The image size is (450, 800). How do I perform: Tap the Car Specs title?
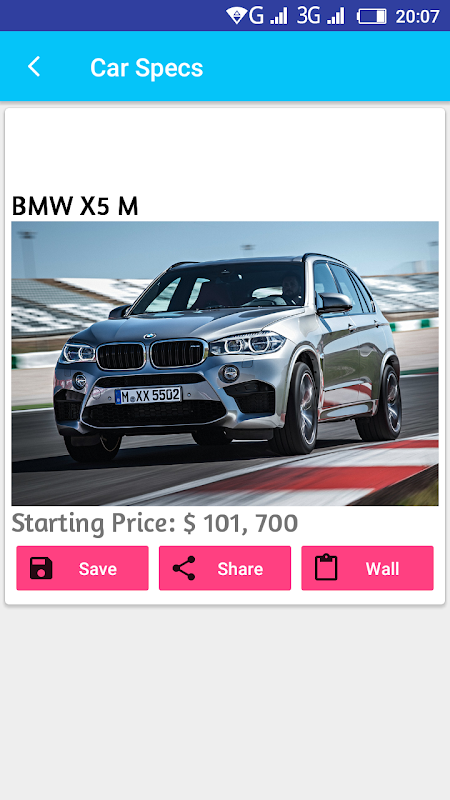click(x=146, y=67)
